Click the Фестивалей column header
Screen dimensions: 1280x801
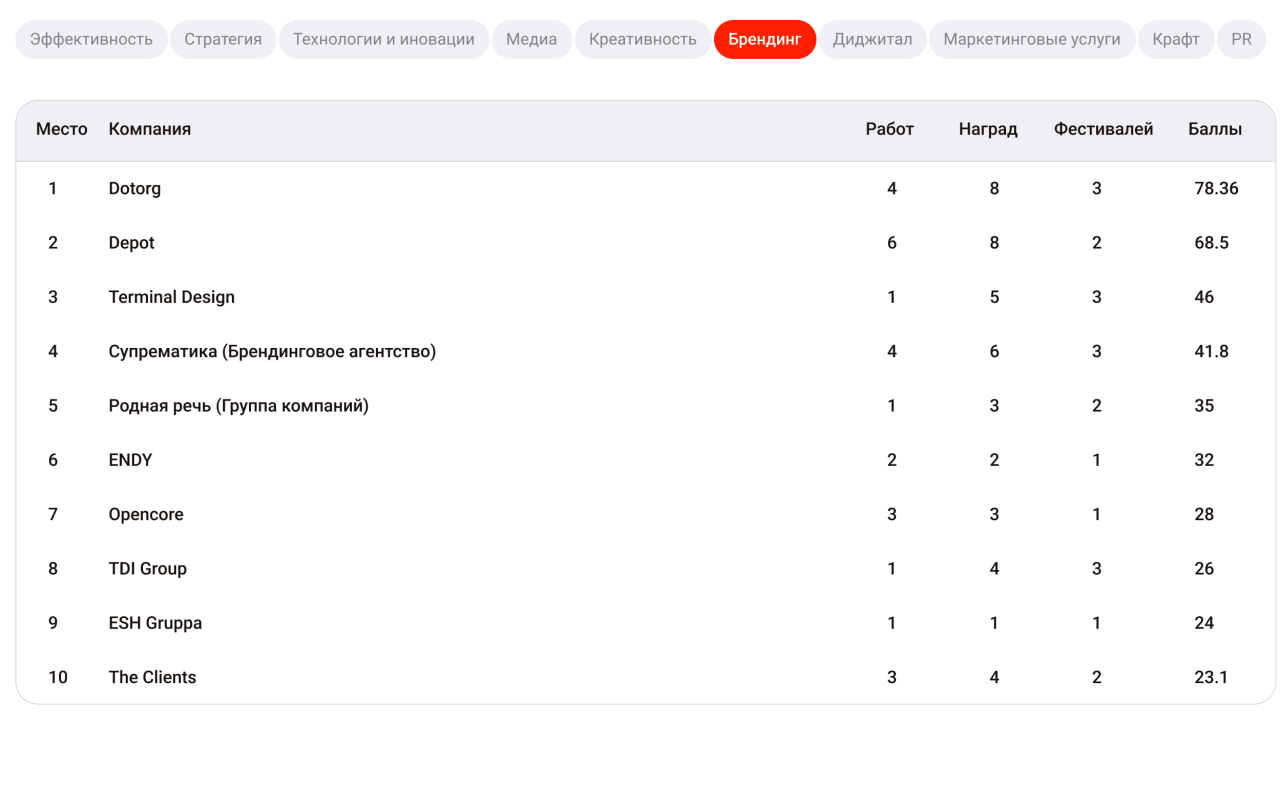tap(1104, 129)
